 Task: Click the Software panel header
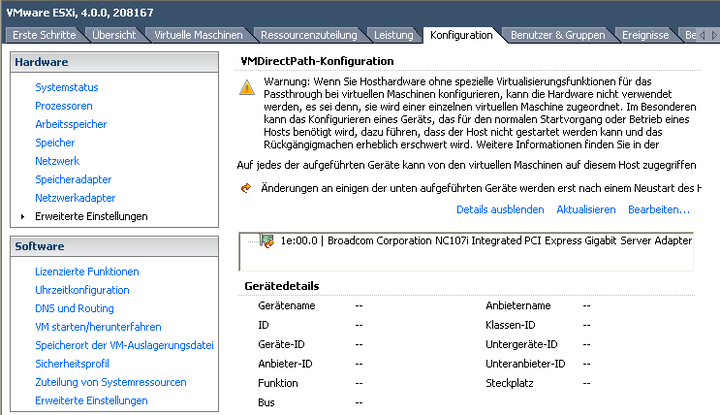(x=114, y=246)
